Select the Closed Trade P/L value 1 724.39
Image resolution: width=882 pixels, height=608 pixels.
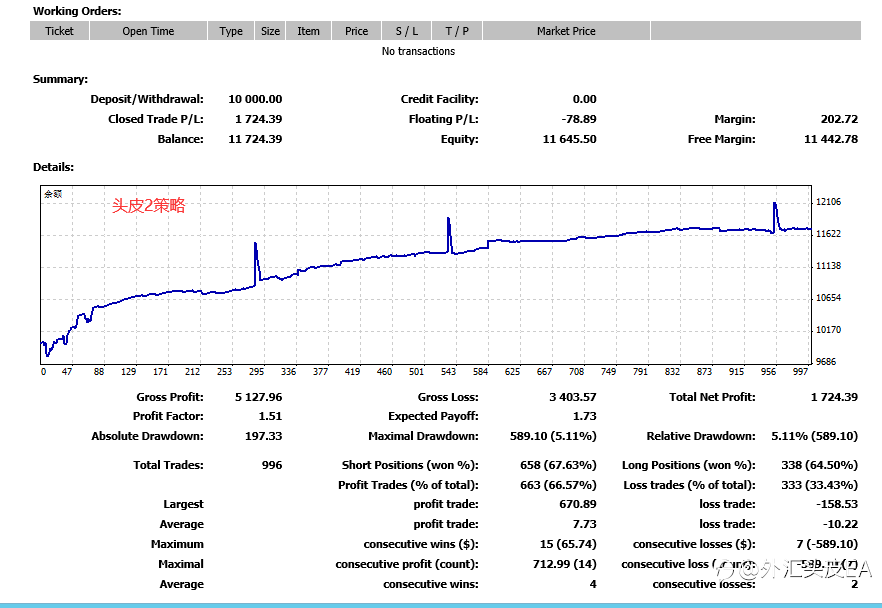259,119
